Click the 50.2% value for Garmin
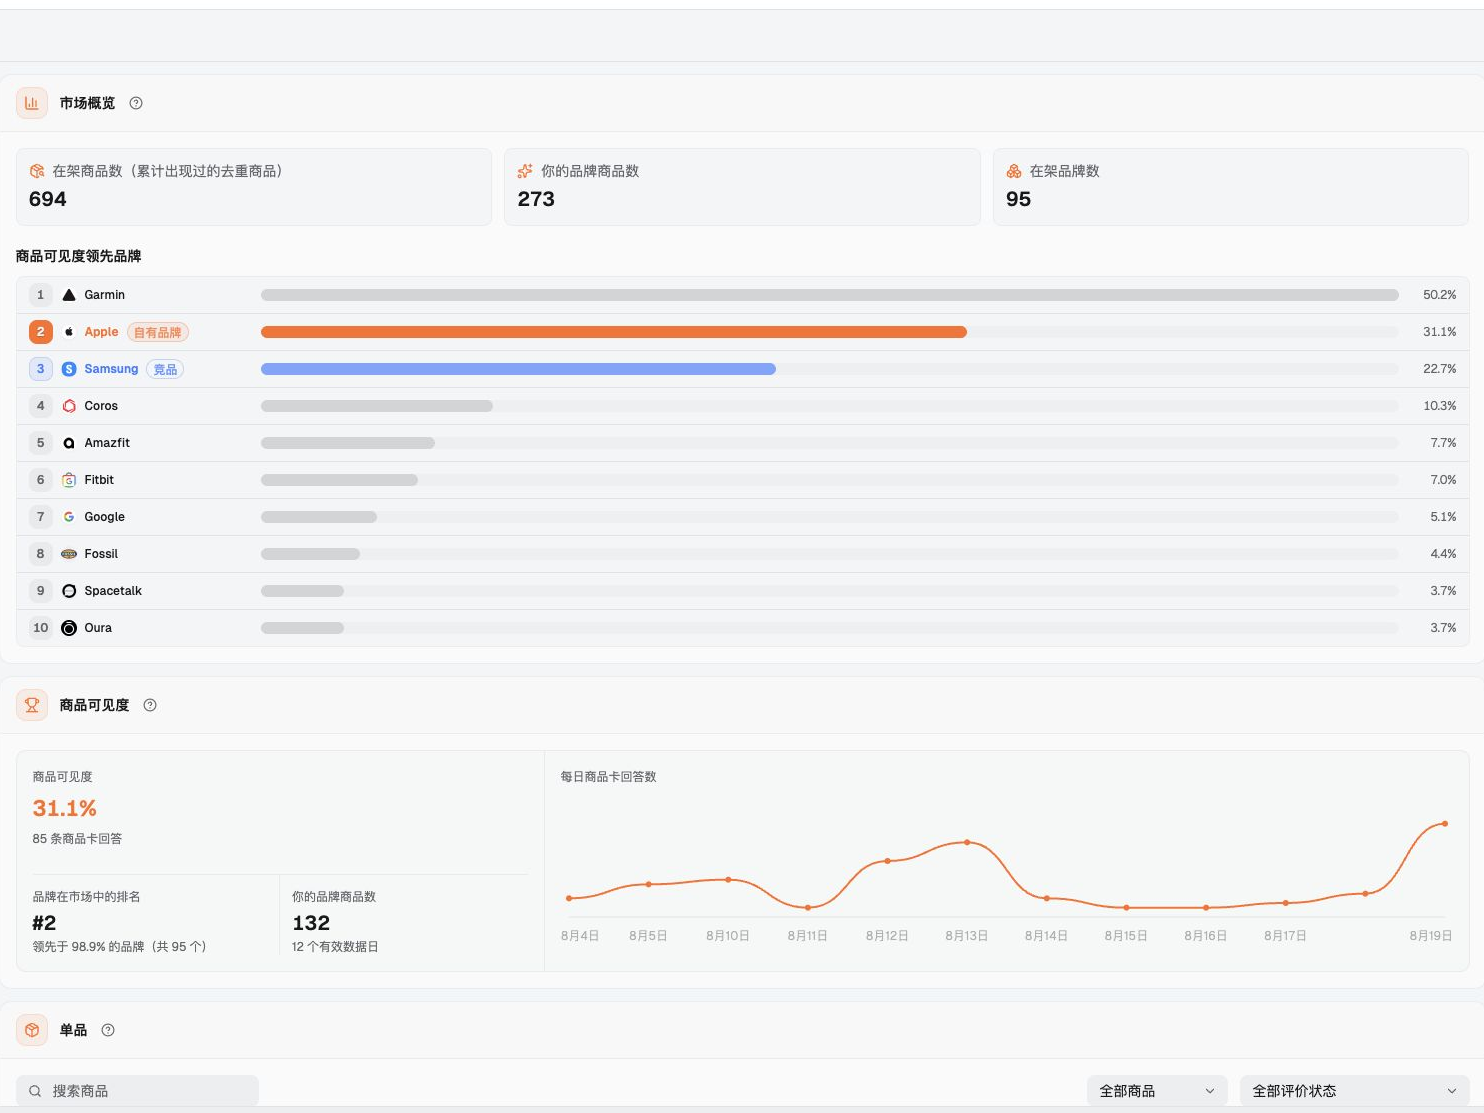 click(1440, 295)
